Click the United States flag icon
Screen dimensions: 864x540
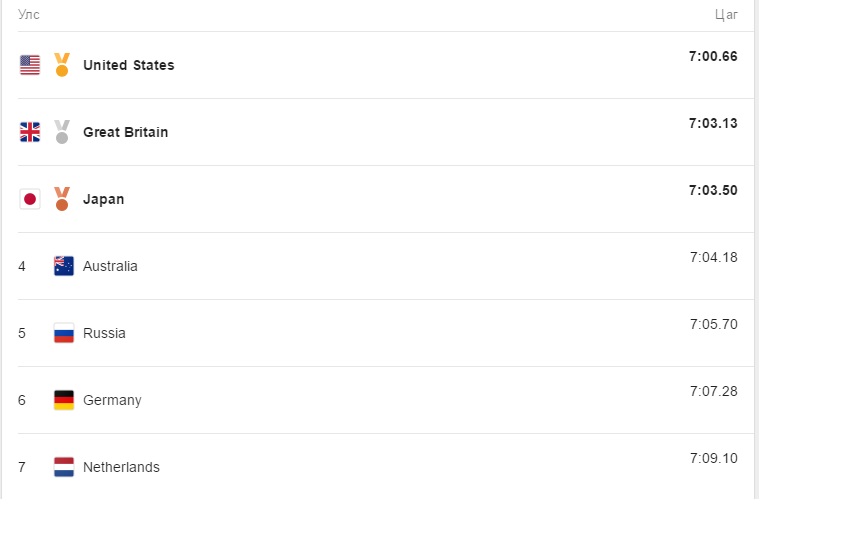30,65
